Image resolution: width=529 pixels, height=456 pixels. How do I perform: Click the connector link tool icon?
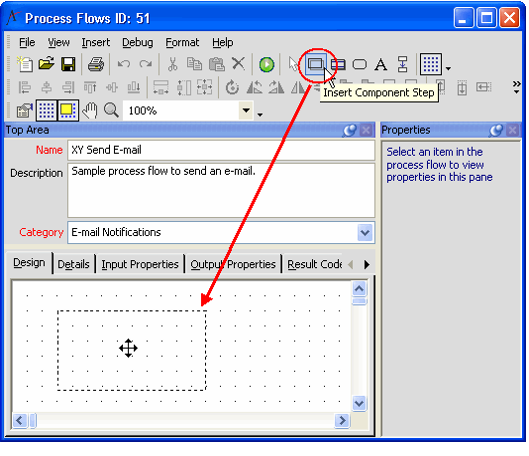(x=402, y=64)
